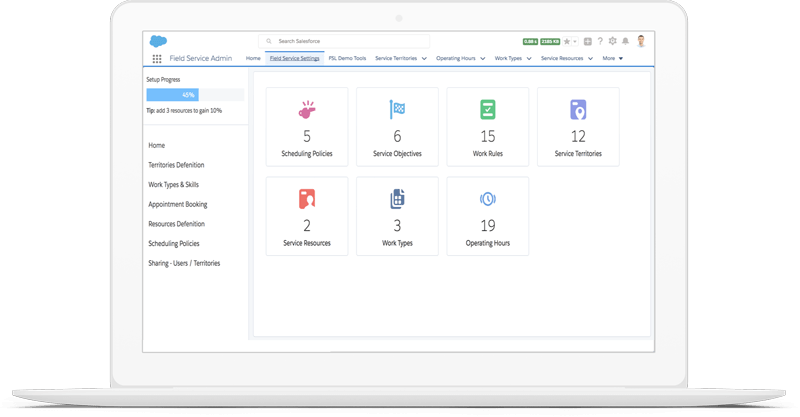Click the Scheduling Policies whistle icon
800x417 pixels.
click(x=307, y=110)
